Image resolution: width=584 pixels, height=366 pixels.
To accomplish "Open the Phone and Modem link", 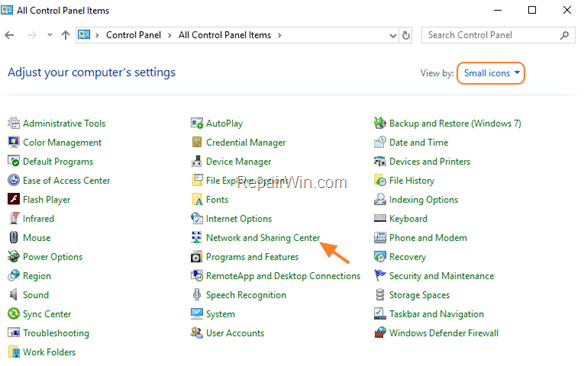I will (428, 238).
